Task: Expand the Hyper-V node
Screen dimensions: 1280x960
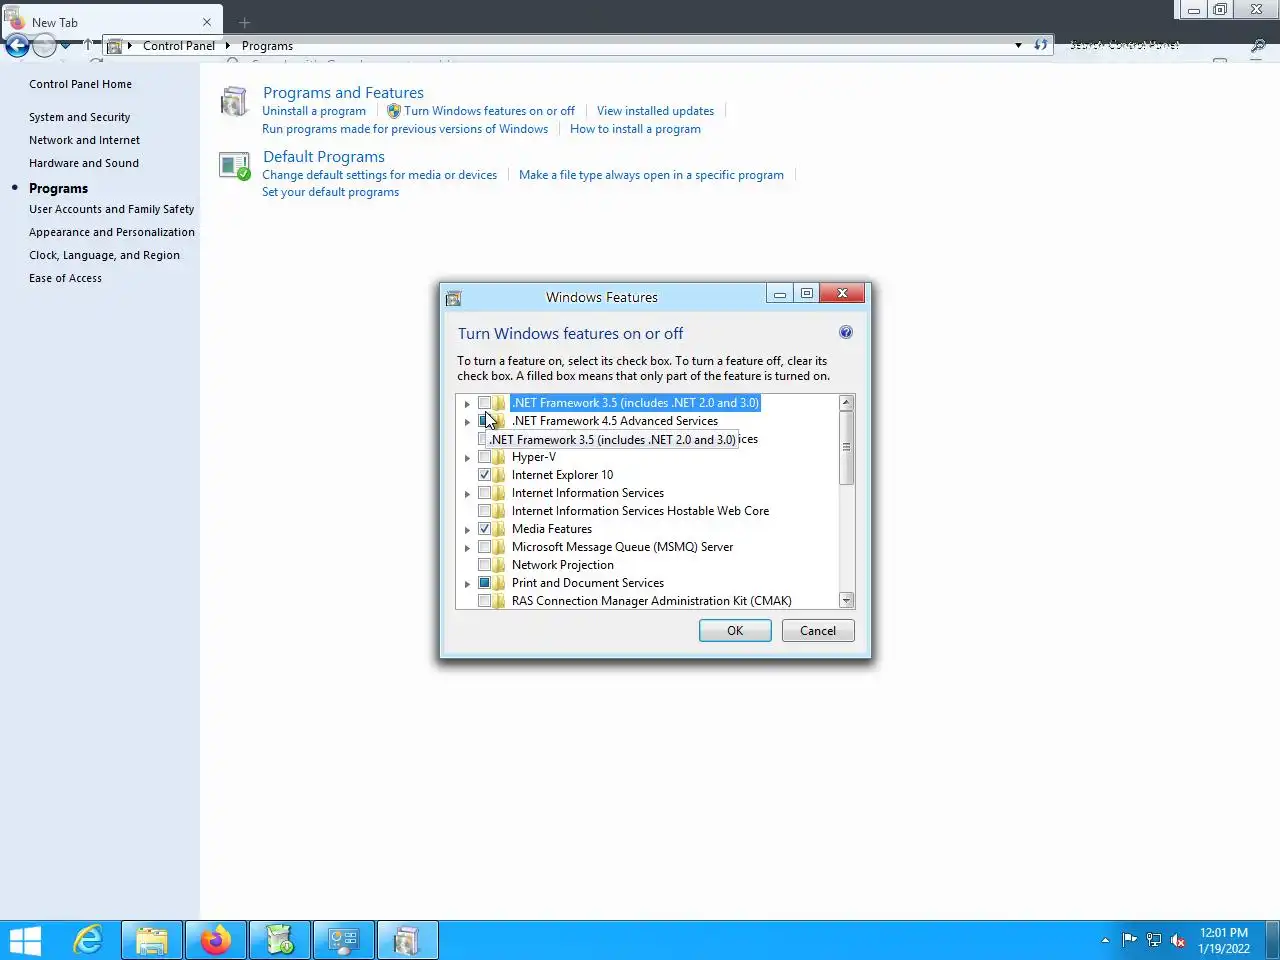Action: 467,458
